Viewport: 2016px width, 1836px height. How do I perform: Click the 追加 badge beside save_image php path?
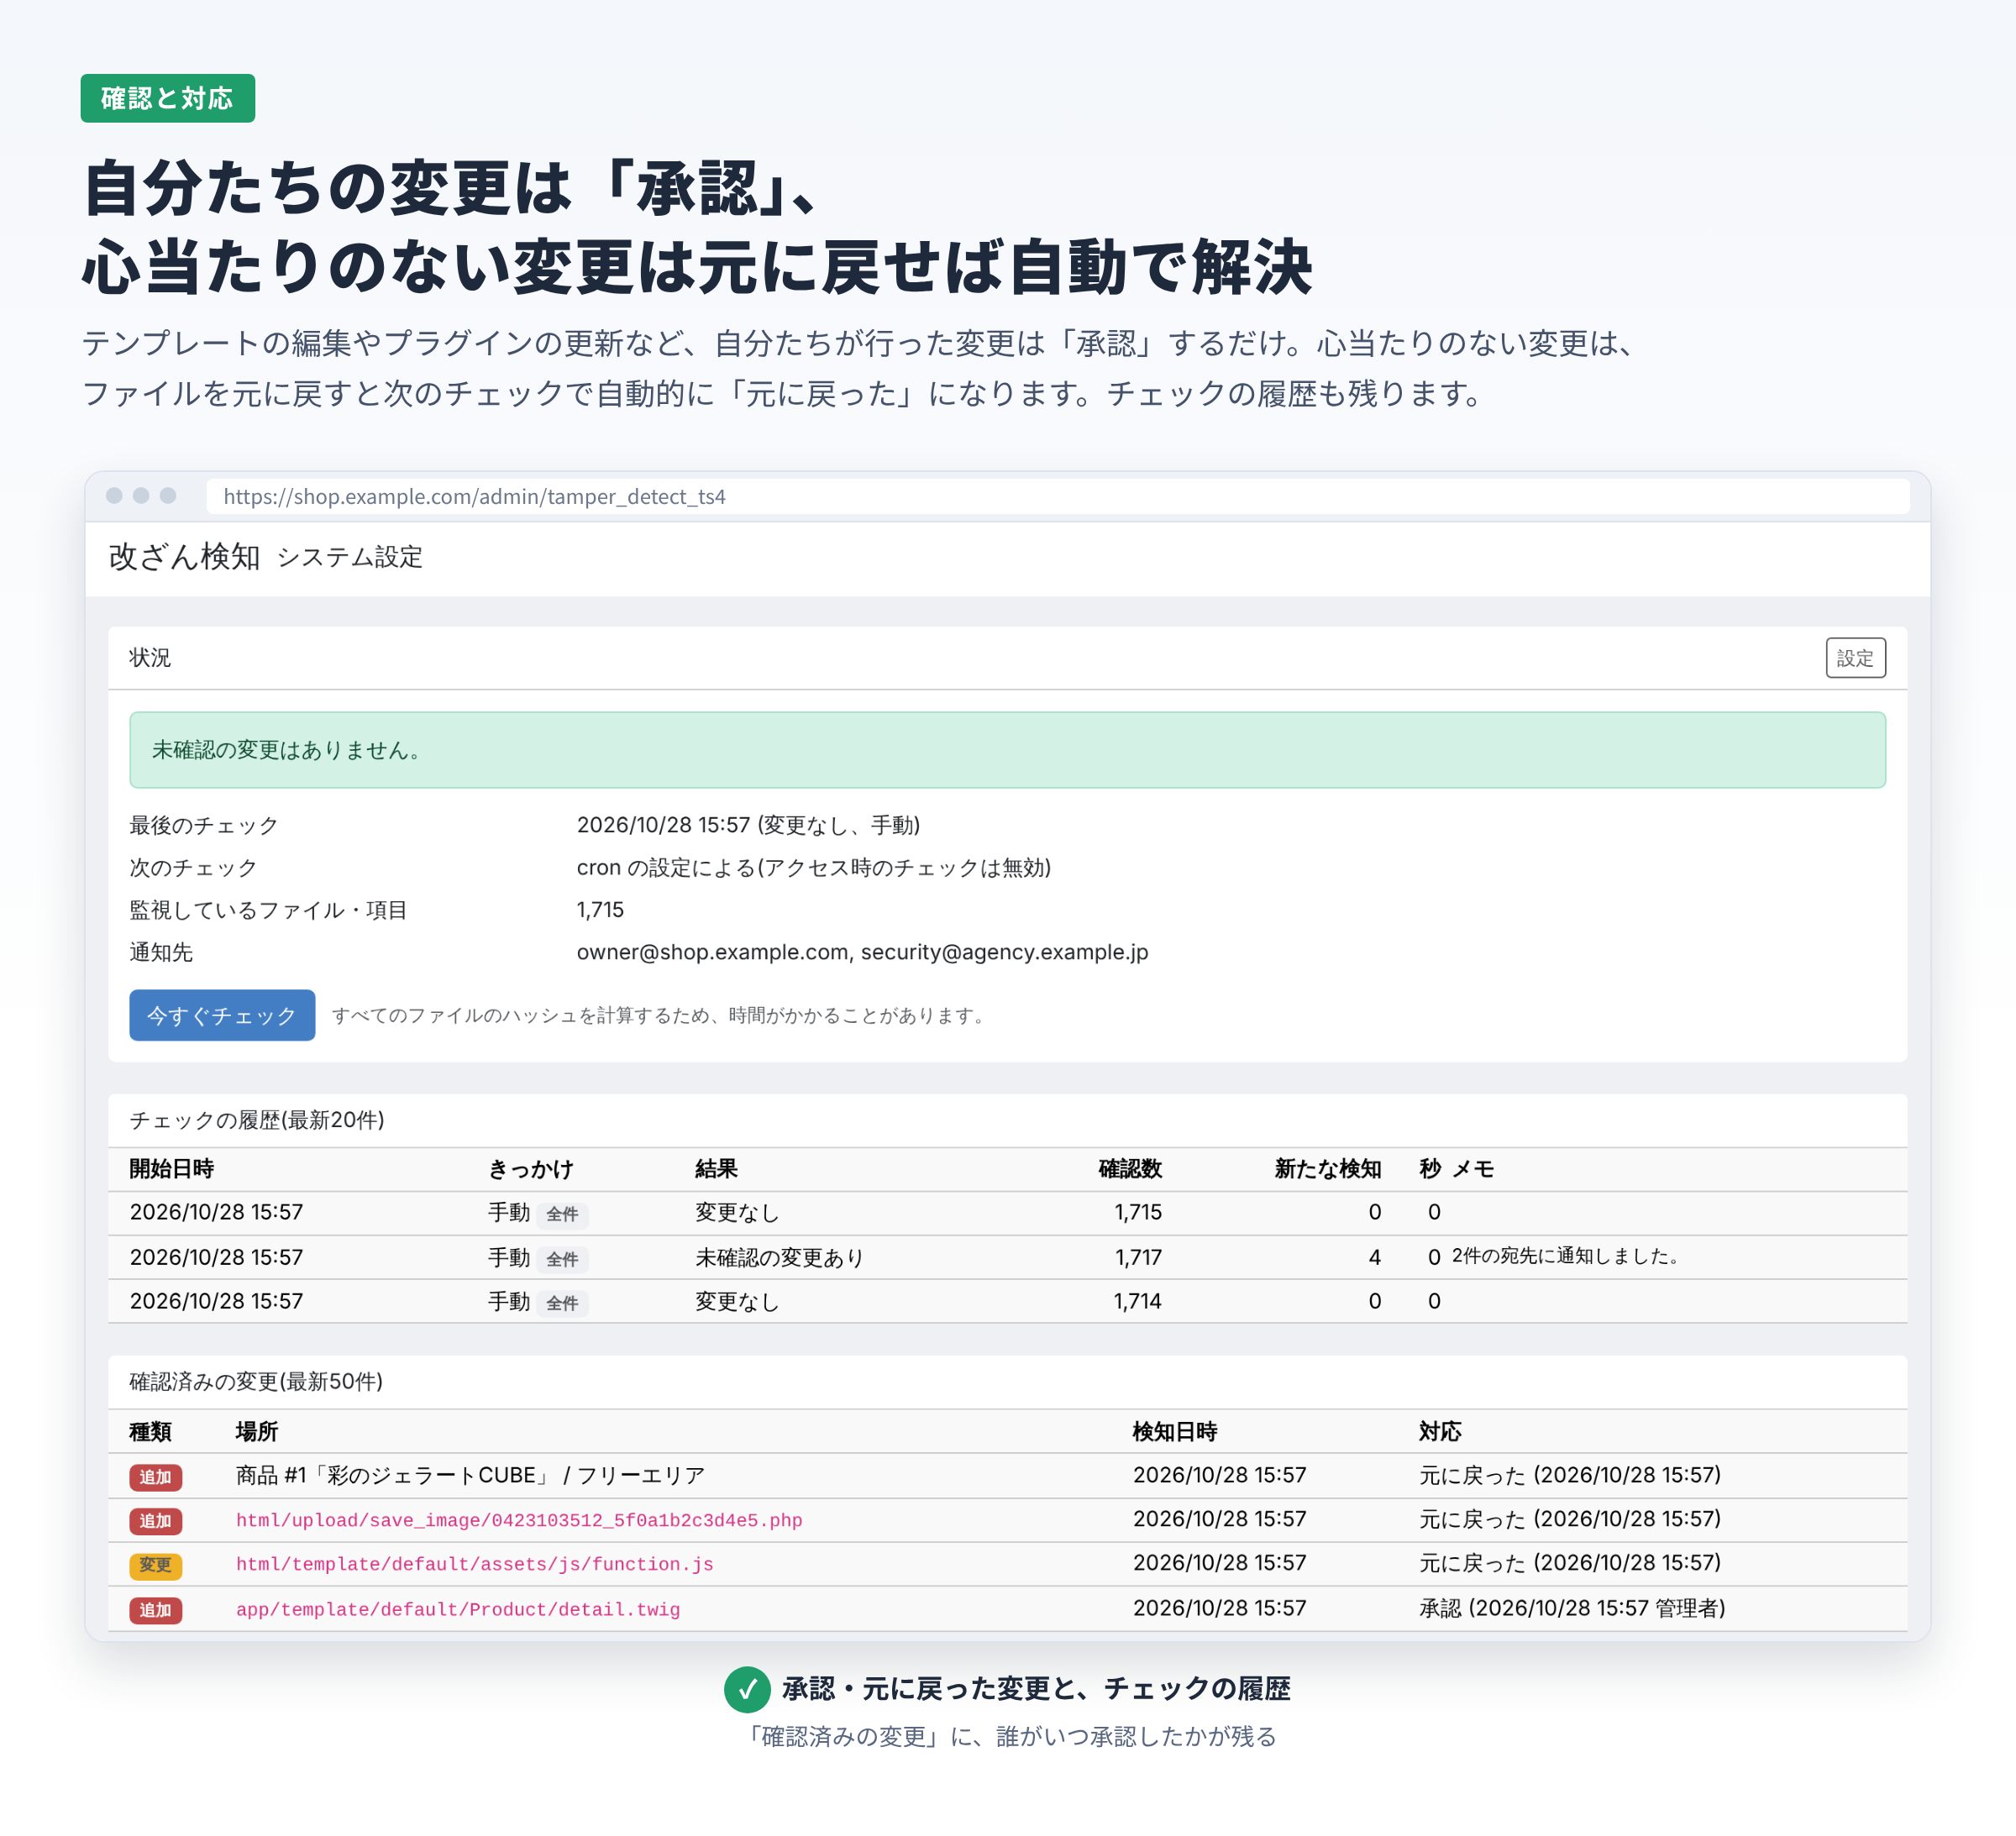155,1521
